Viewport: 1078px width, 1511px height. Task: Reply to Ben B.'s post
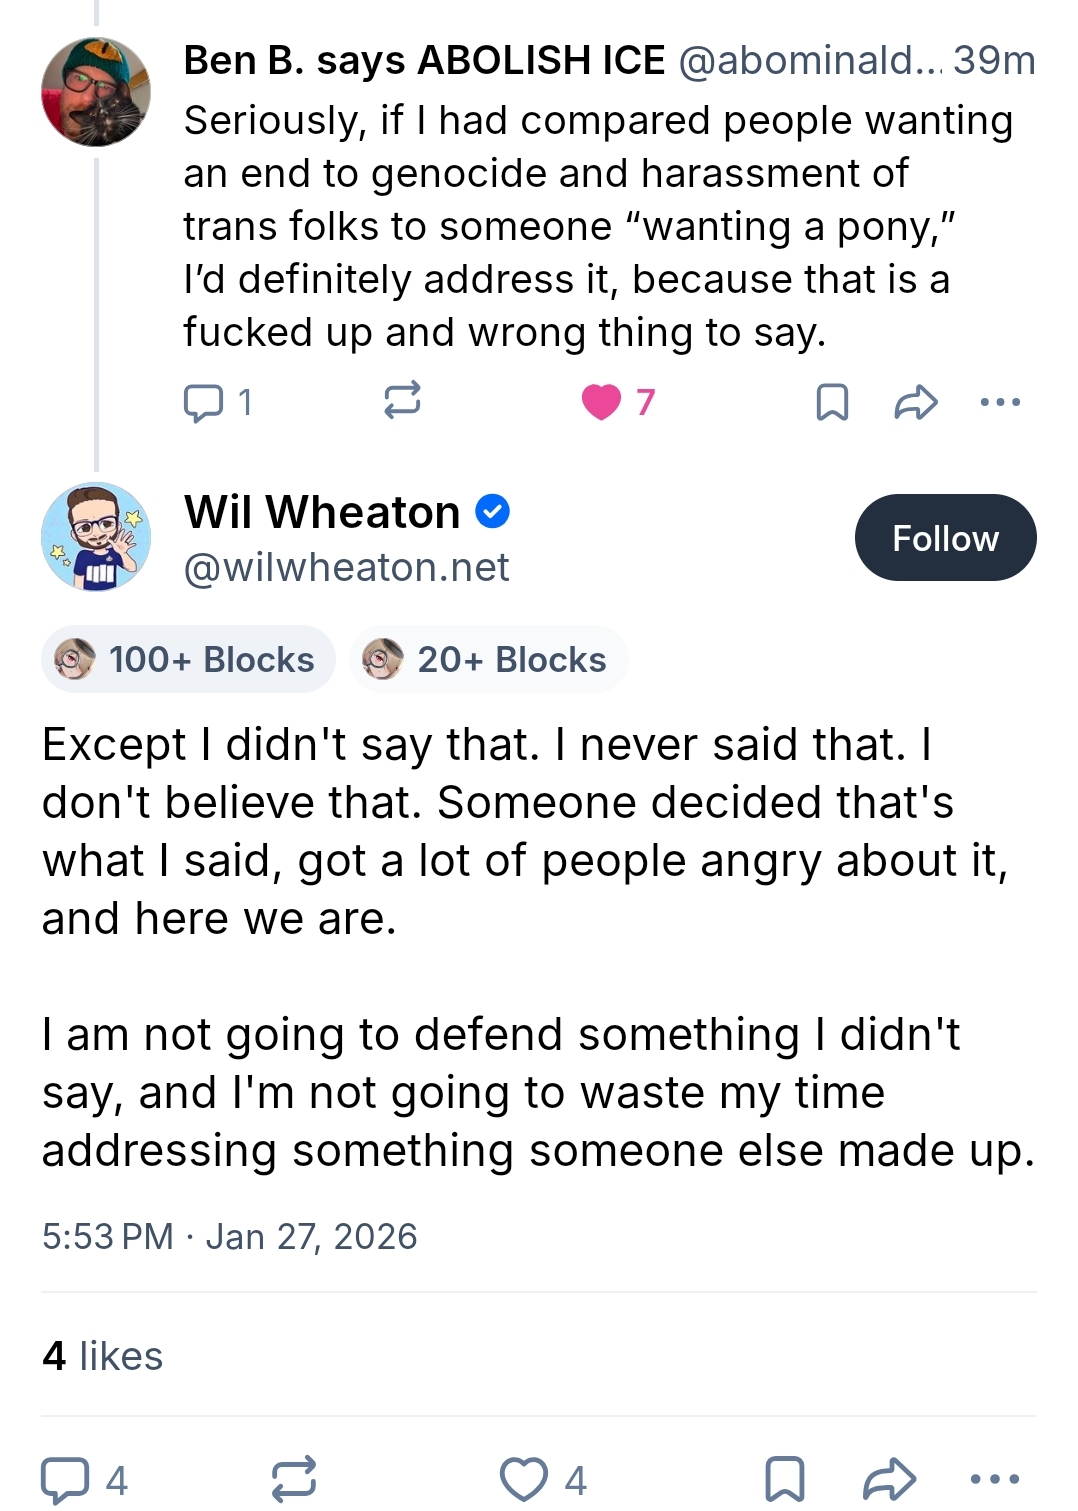click(204, 402)
